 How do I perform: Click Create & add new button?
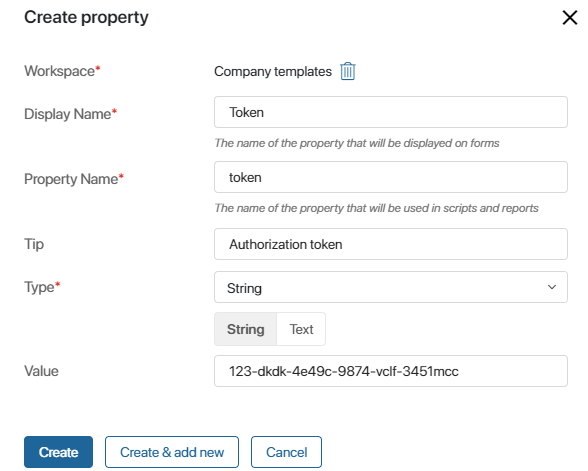(172, 452)
